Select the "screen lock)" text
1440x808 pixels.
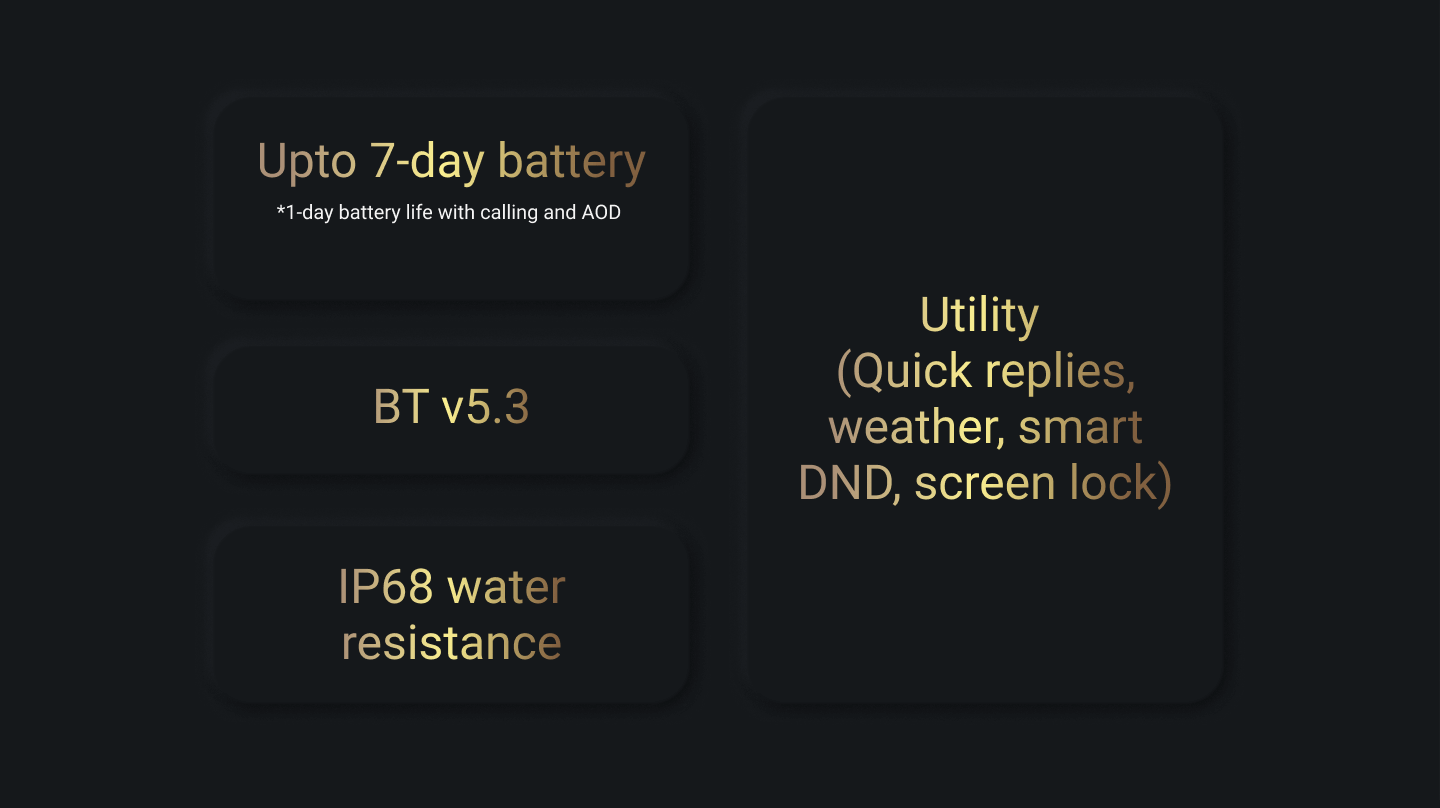click(x=1043, y=484)
